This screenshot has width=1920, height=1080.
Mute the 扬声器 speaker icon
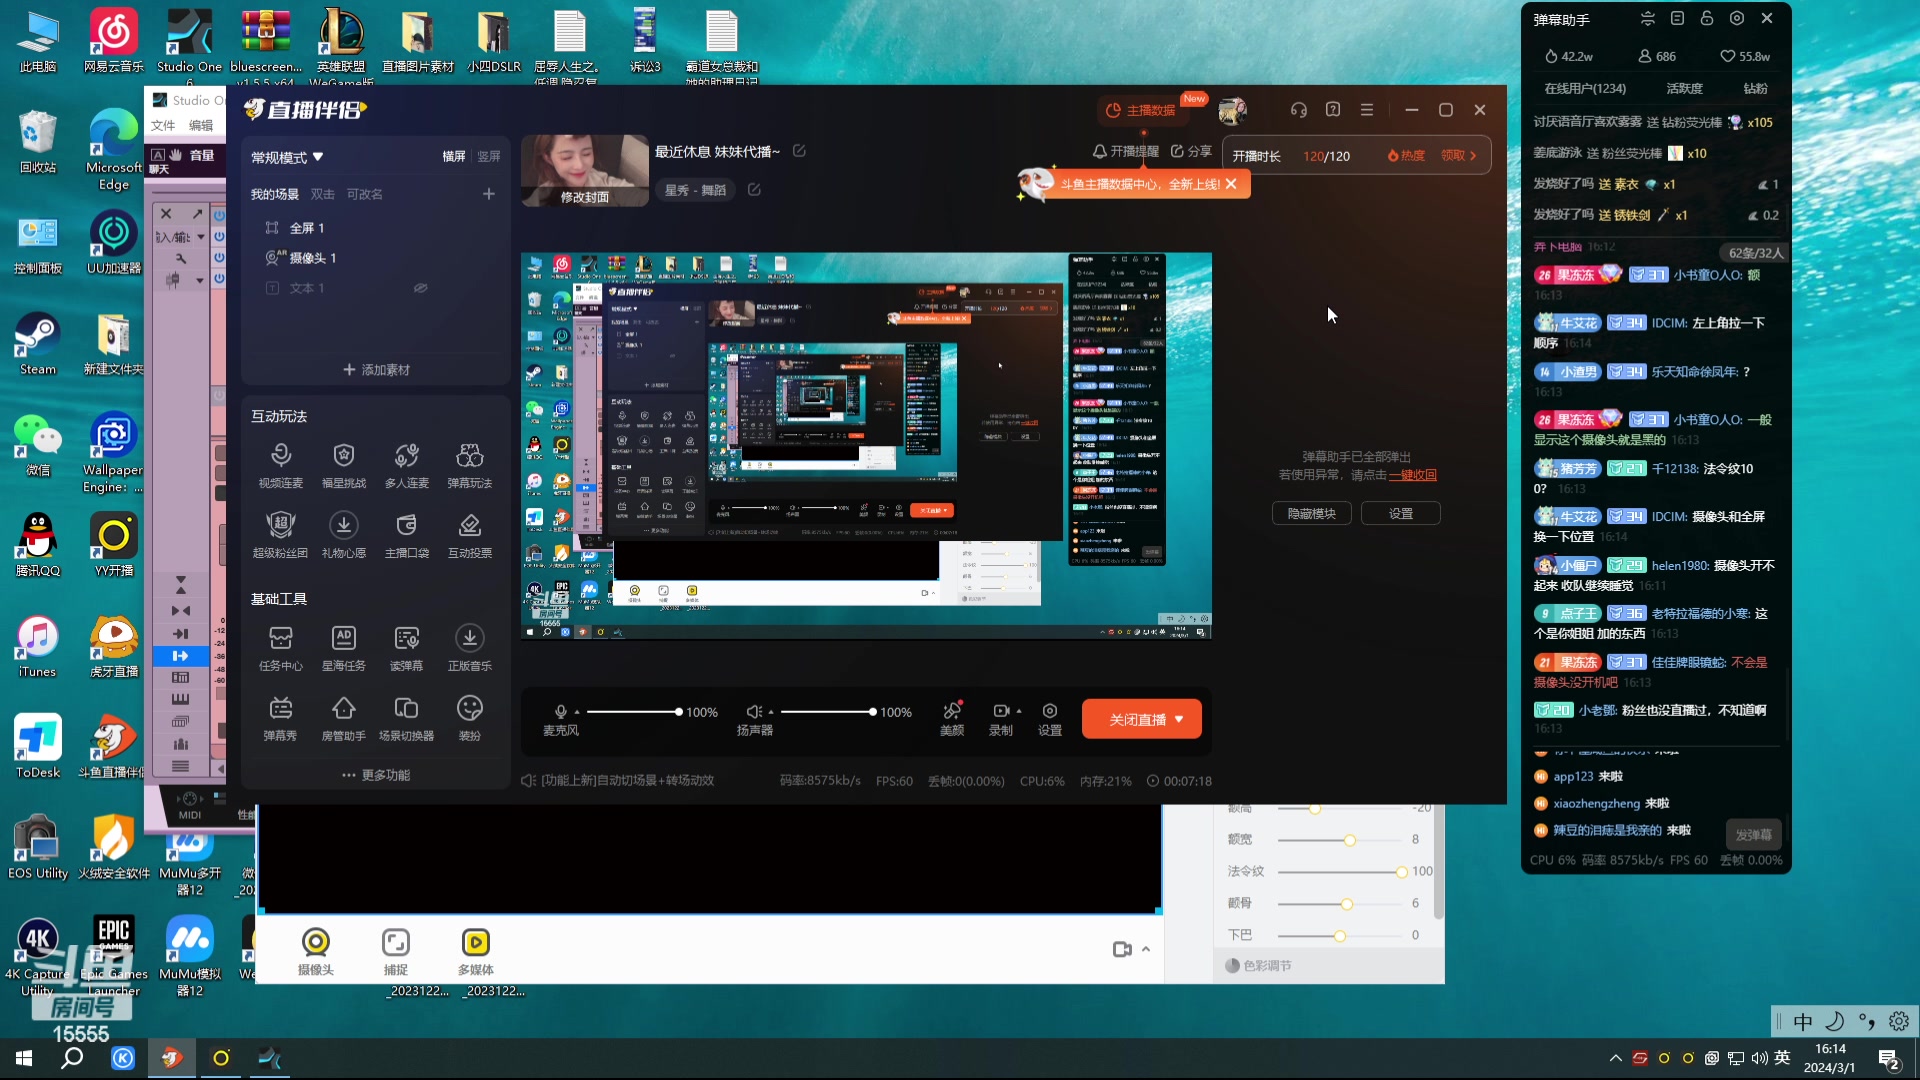(x=754, y=711)
